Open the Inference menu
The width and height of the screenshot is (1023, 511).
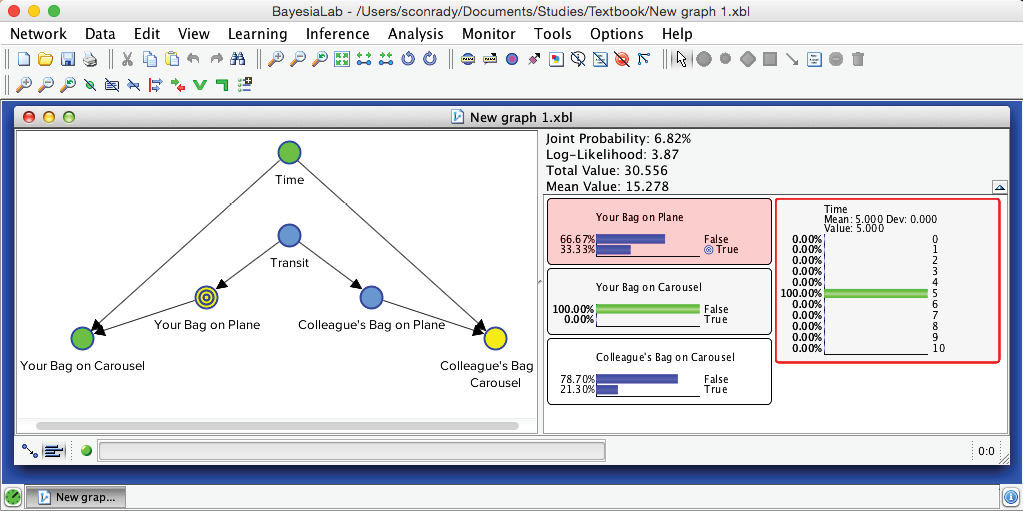337,34
